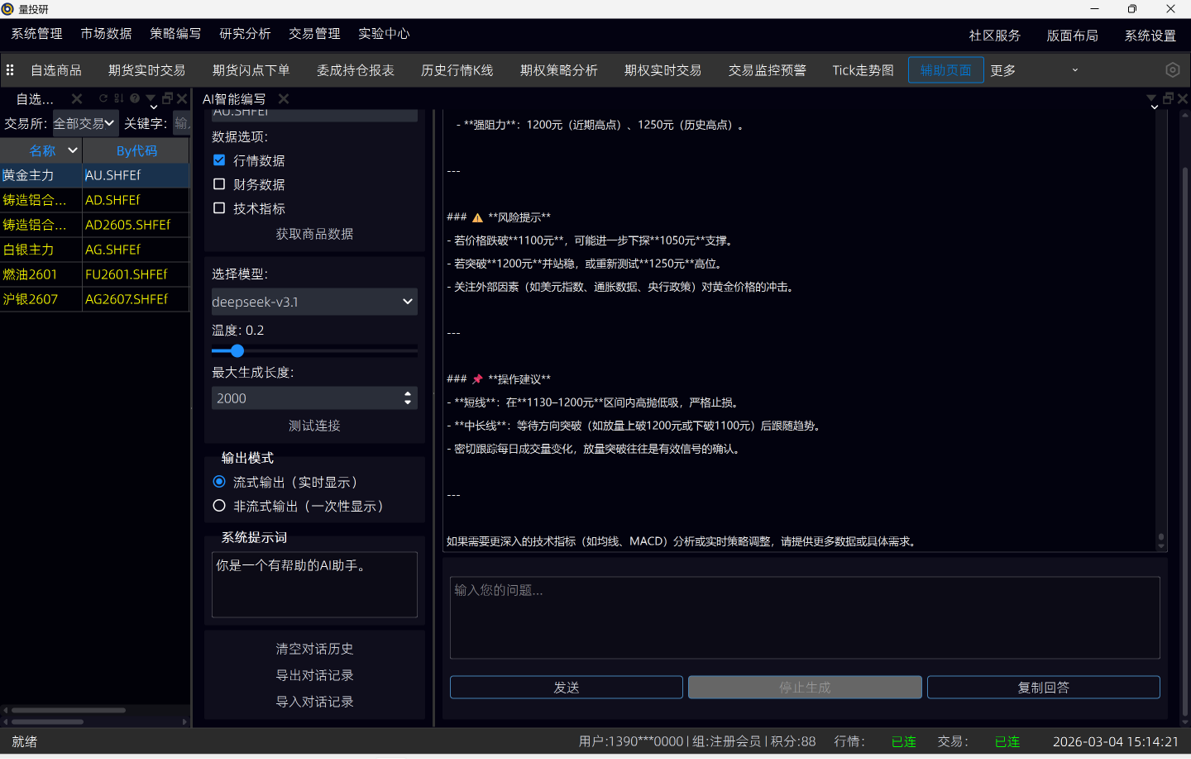Open system settings via the gear icon
1191x759 pixels.
pyautogui.click(x=1171, y=70)
